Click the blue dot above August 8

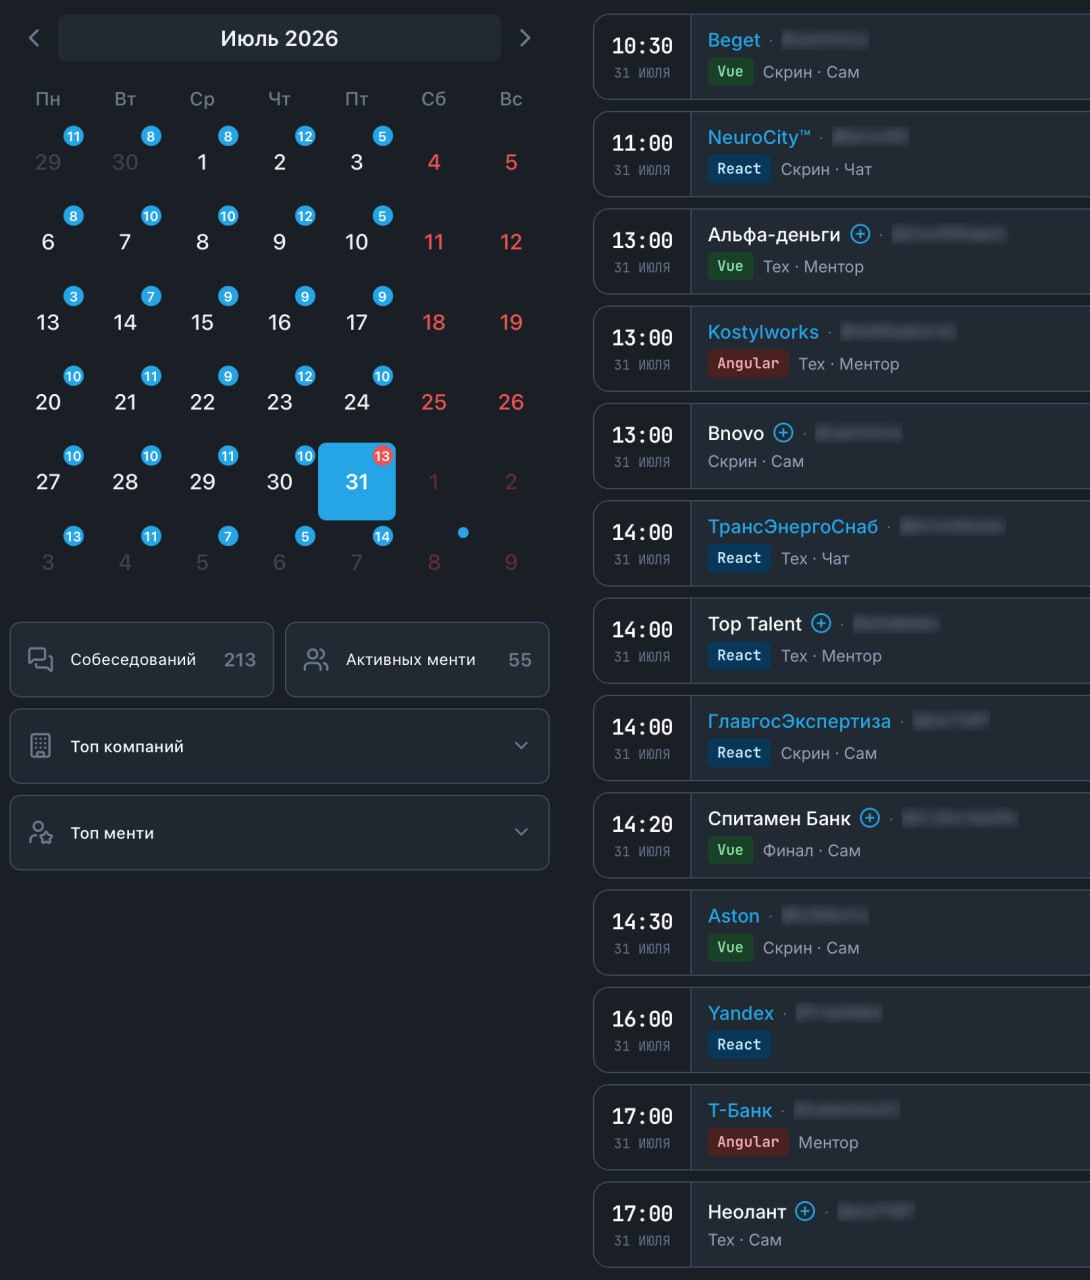(x=463, y=533)
